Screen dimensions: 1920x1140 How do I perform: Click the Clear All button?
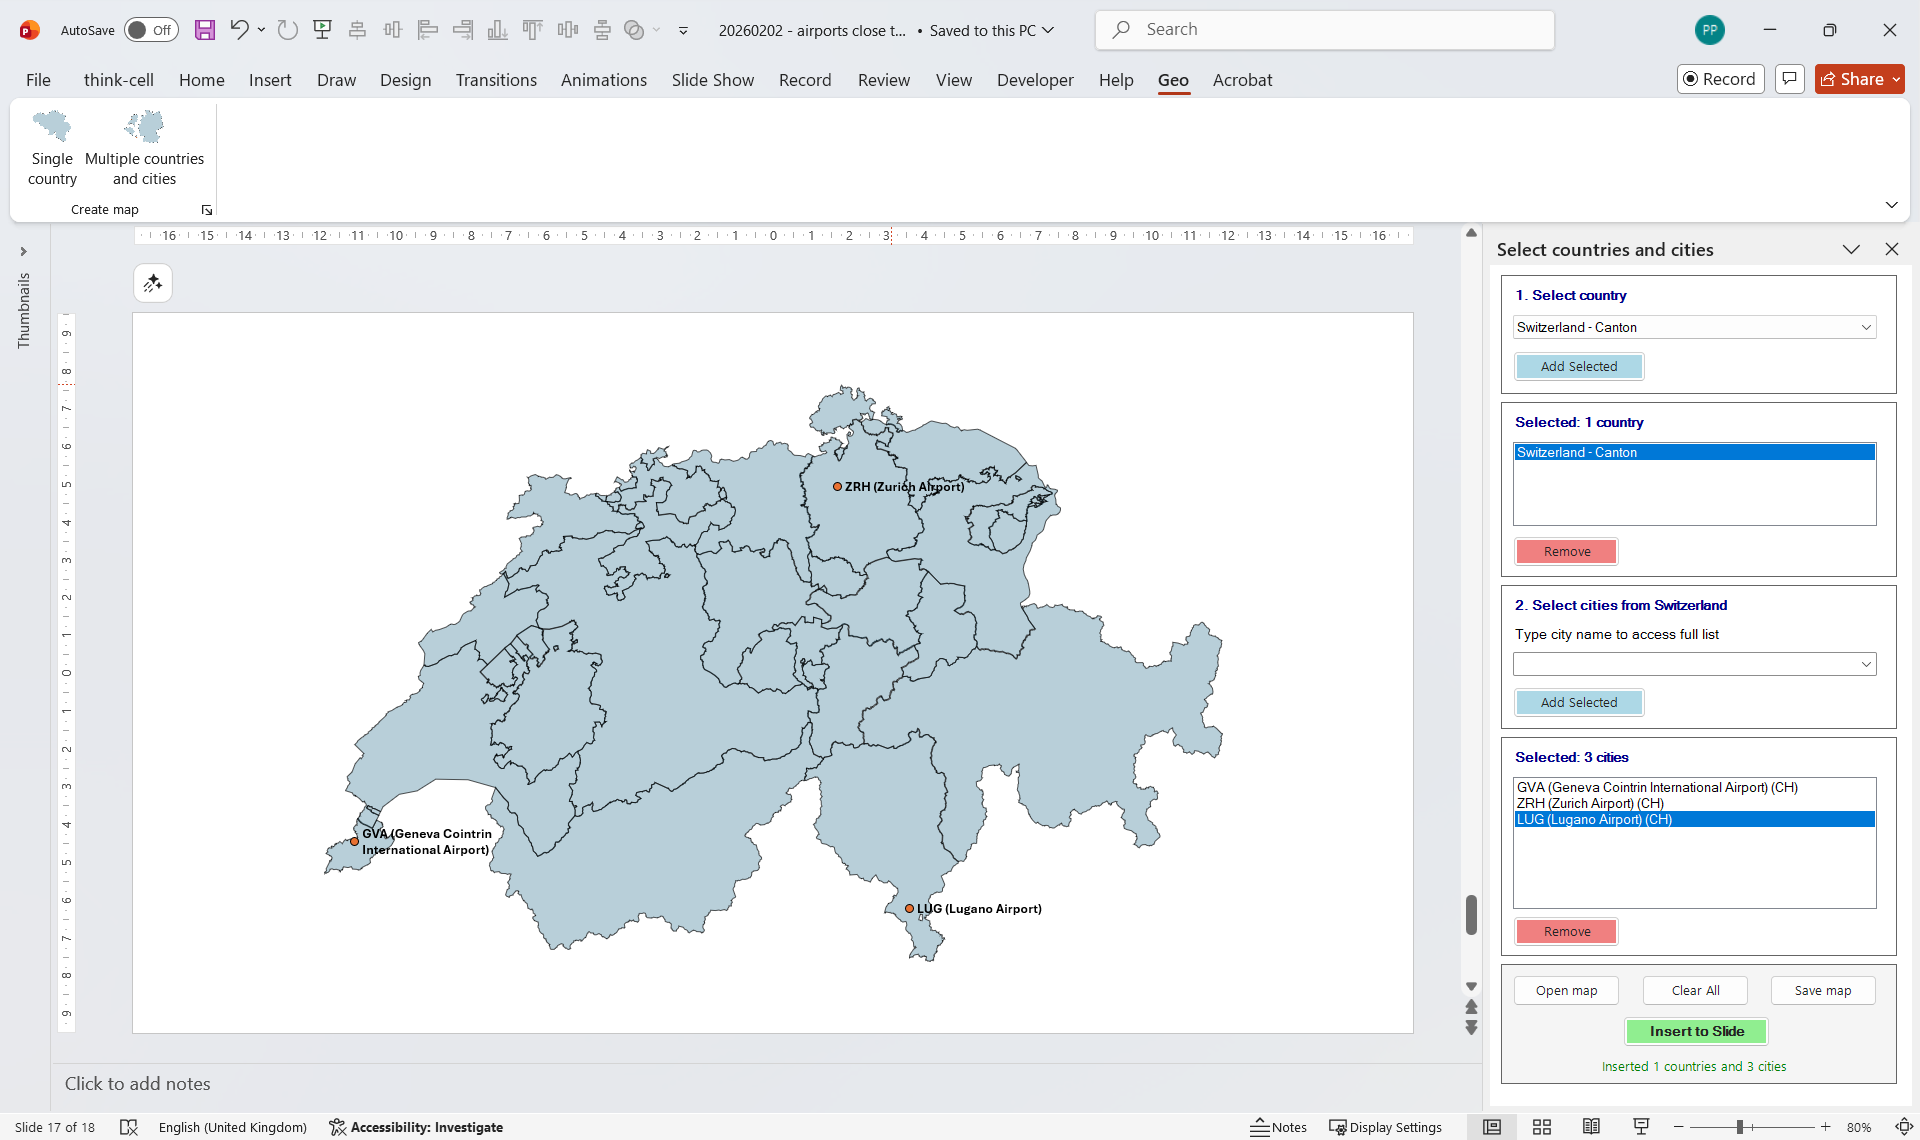(x=1695, y=990)
